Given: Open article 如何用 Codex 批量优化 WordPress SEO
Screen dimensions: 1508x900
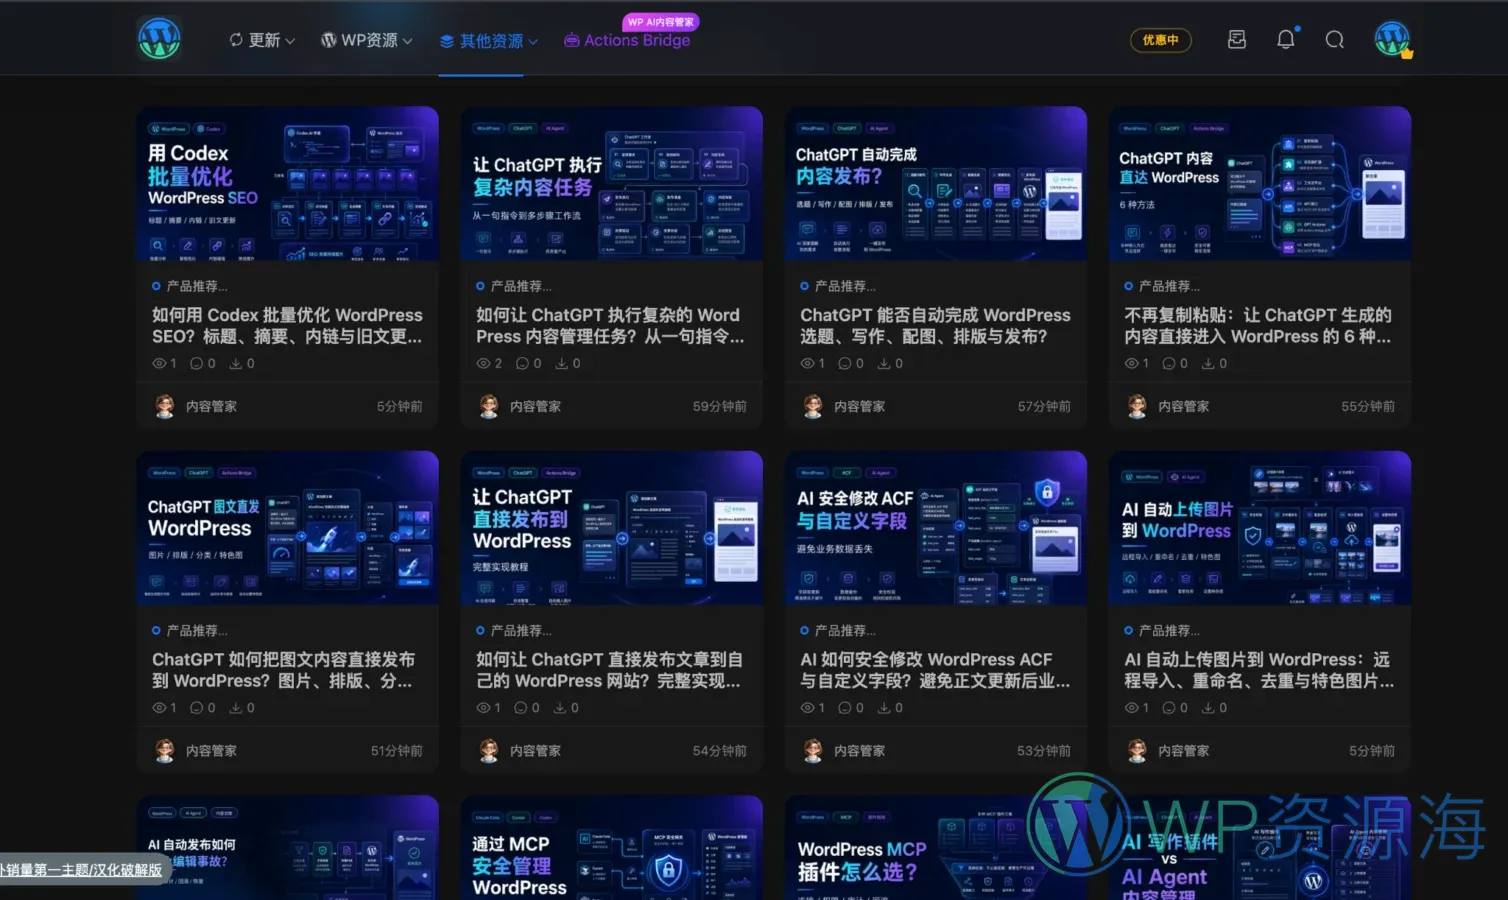Looking at the screenshot, I should coord(287,326).
